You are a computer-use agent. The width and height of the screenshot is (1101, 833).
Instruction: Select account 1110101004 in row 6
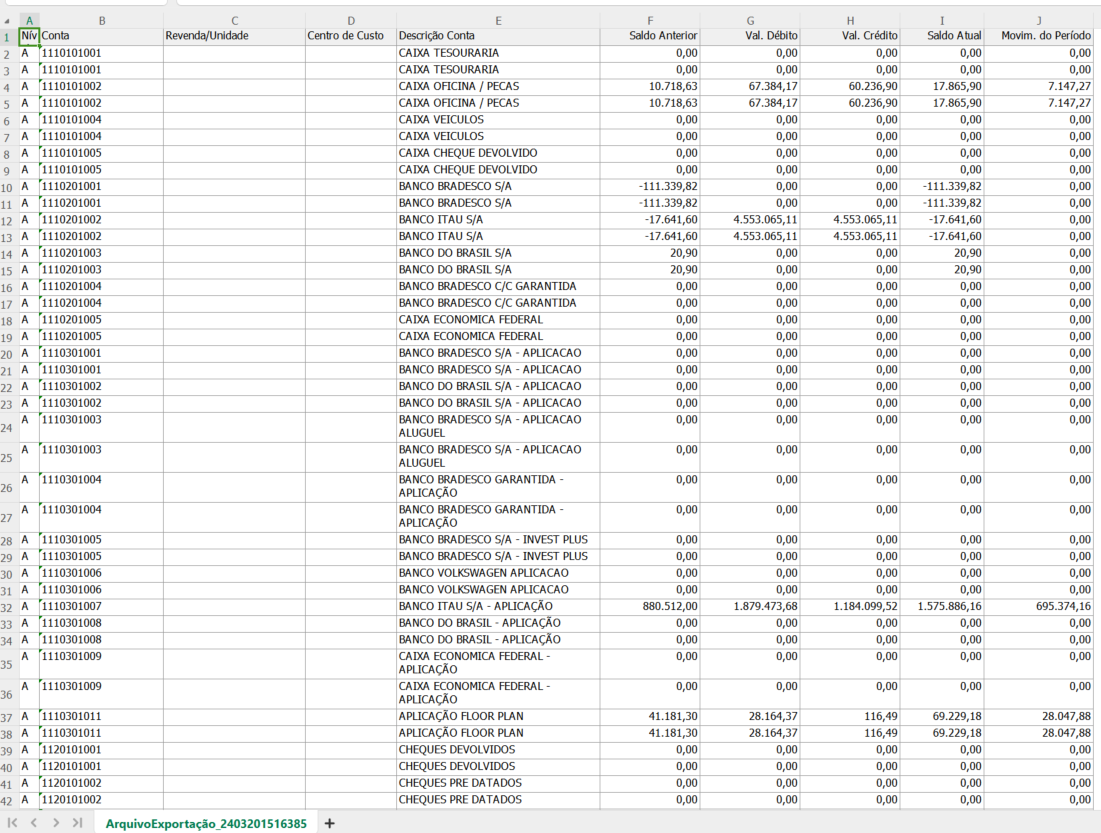coord(102,120)
